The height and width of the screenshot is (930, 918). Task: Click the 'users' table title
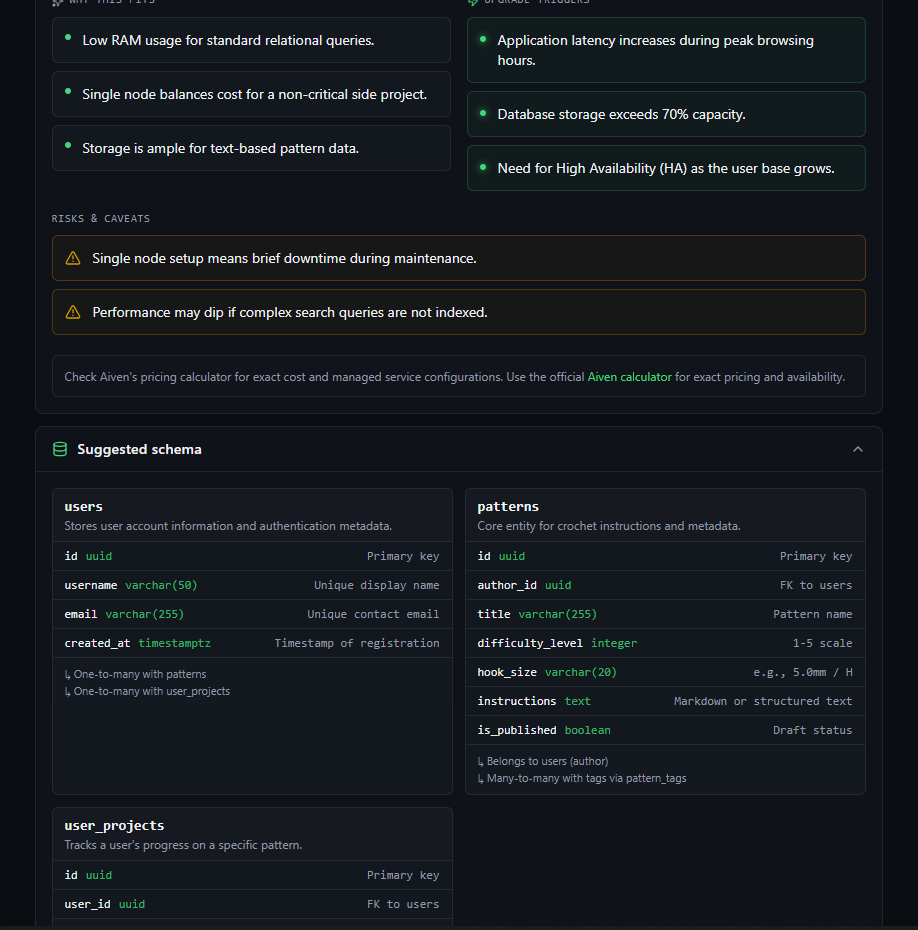[84, 507]
